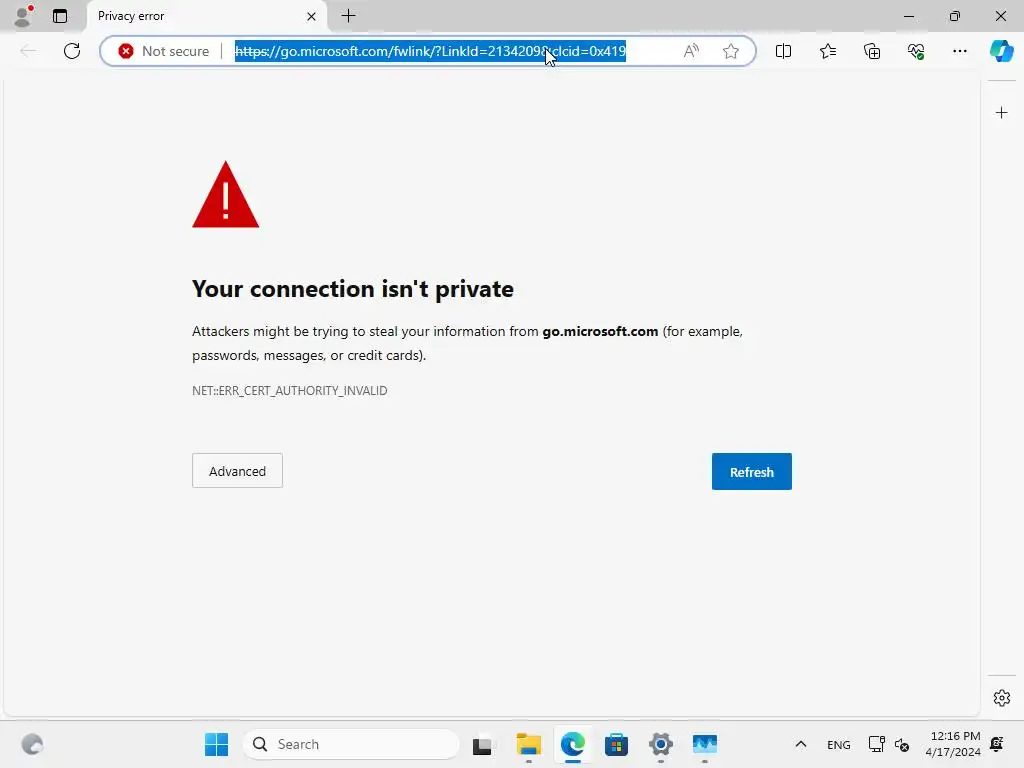This screenshot has width=1024, height=768.
Task: Open Task View from taskbar
Action: pyautogui.click(x=483, y=744)
